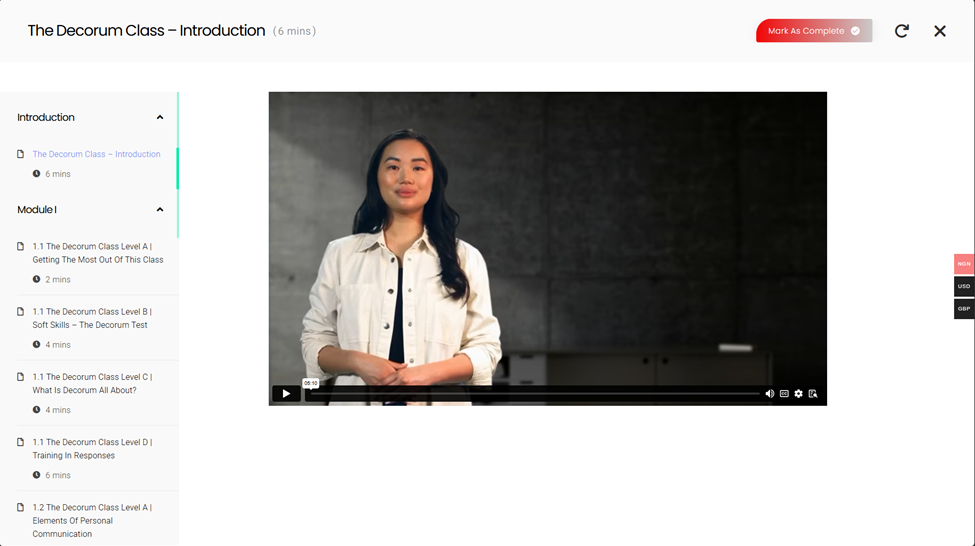The height and width of the screenshot is (546, 975).
Task: Open The Decorum Class – Introduction lesson
Action: [96, 154]
